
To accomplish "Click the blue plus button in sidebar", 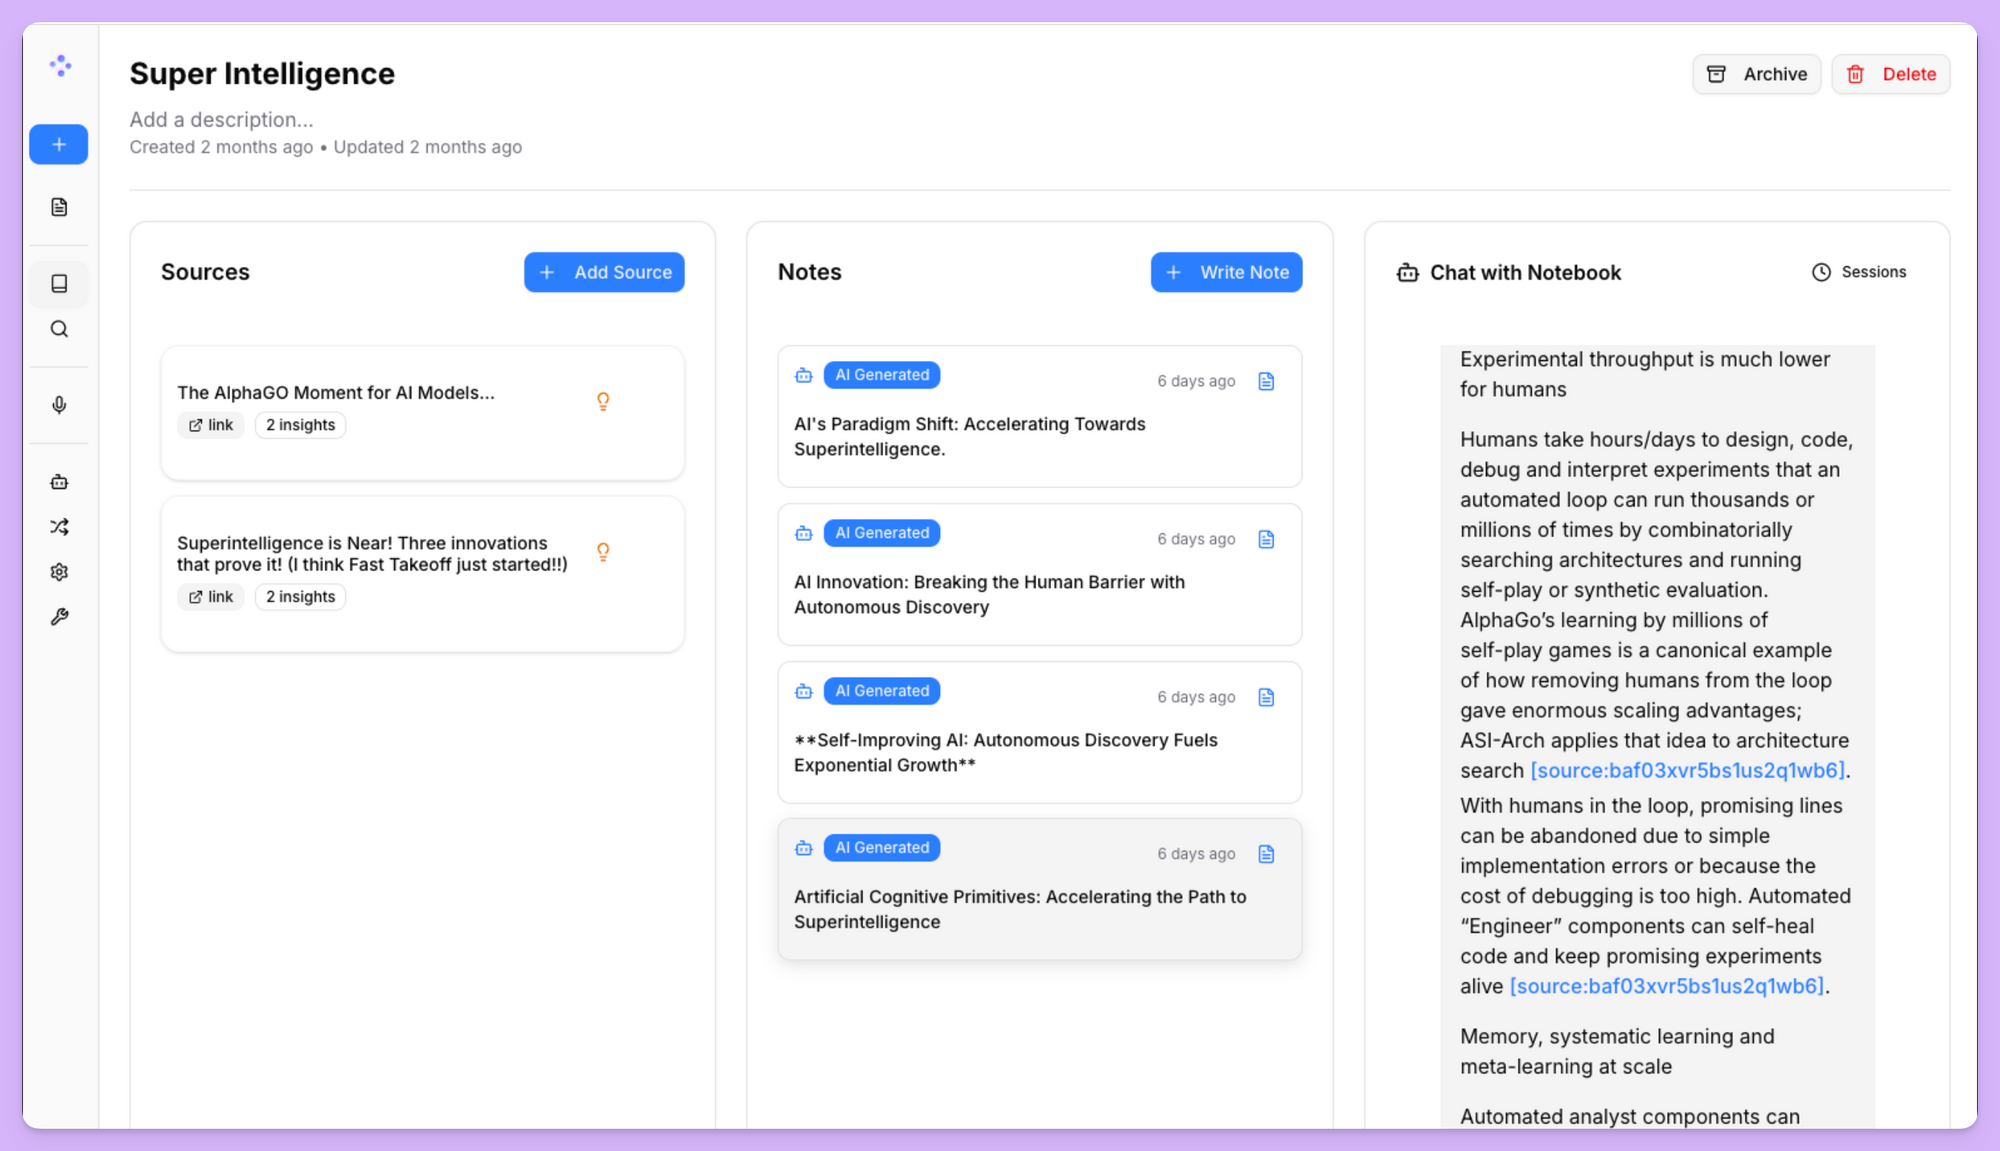I will coord(59,145).
